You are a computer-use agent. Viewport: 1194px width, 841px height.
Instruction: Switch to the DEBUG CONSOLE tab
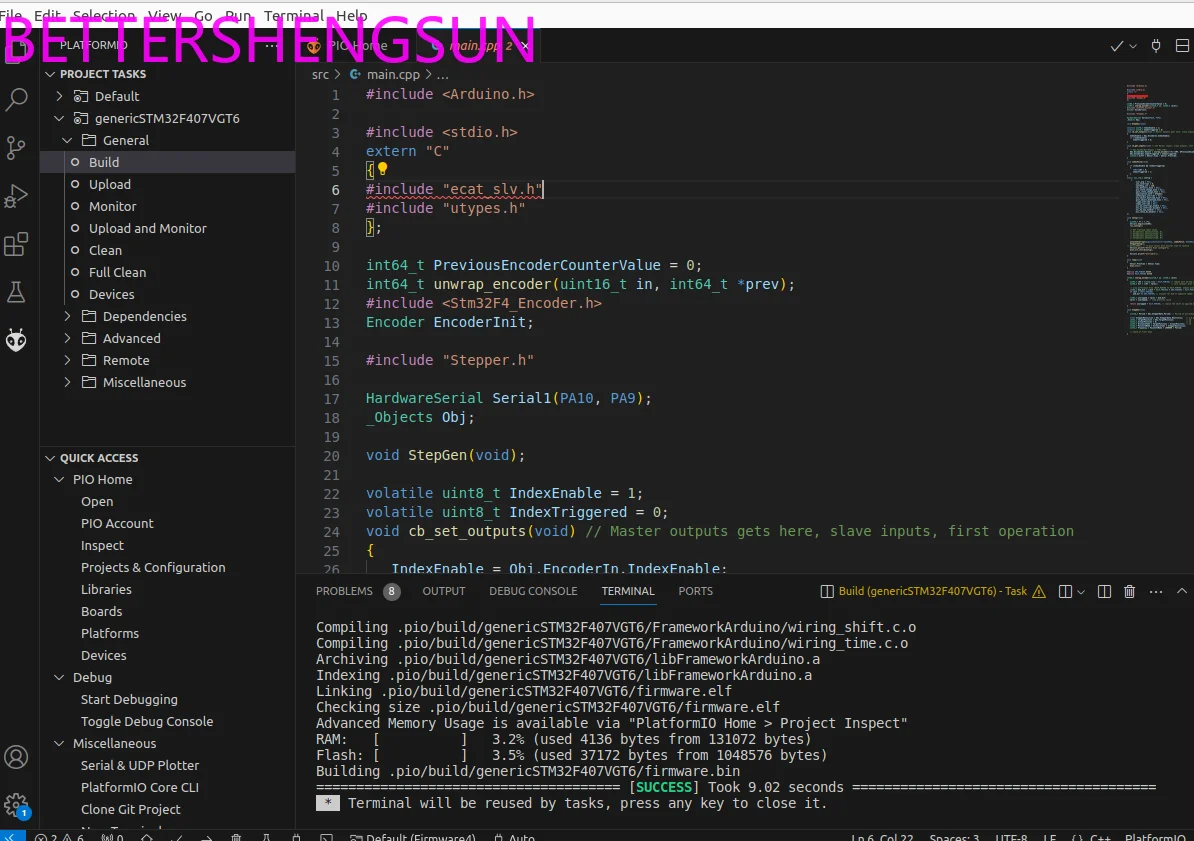[533, 591]
